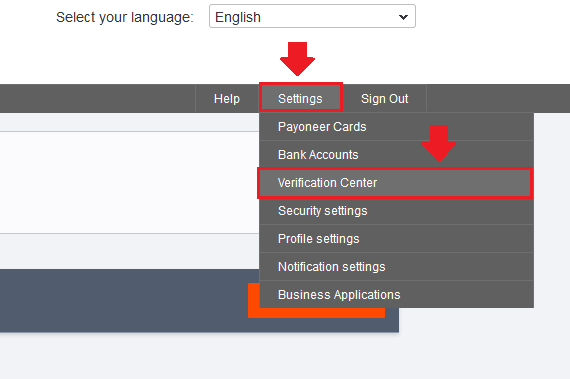Image resolution: width=570 pixels, height=379 pixels.
Task: Open Verification Center from Settings menu
Action: pyautogui.click(x=396, y=183)
